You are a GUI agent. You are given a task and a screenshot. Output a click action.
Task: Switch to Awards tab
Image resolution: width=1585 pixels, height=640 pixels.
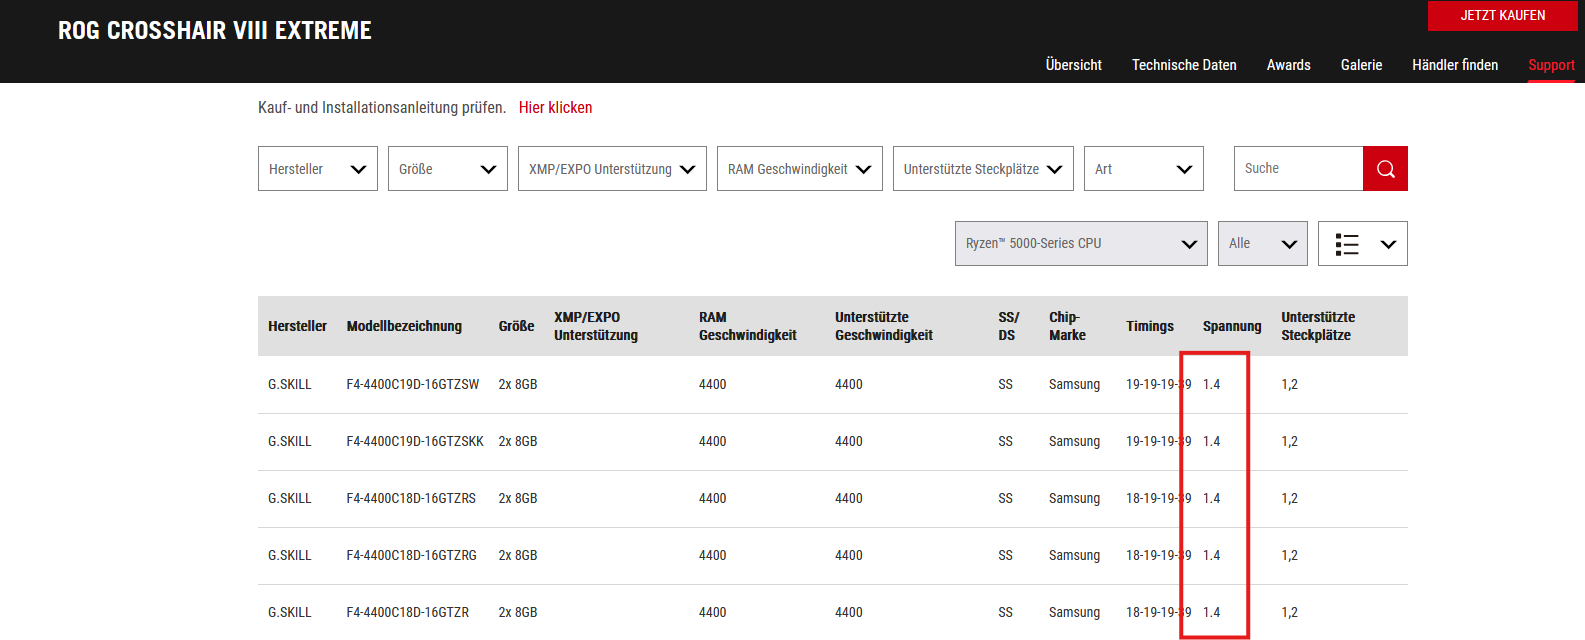pyautogui.click(x=1288, y=65)
